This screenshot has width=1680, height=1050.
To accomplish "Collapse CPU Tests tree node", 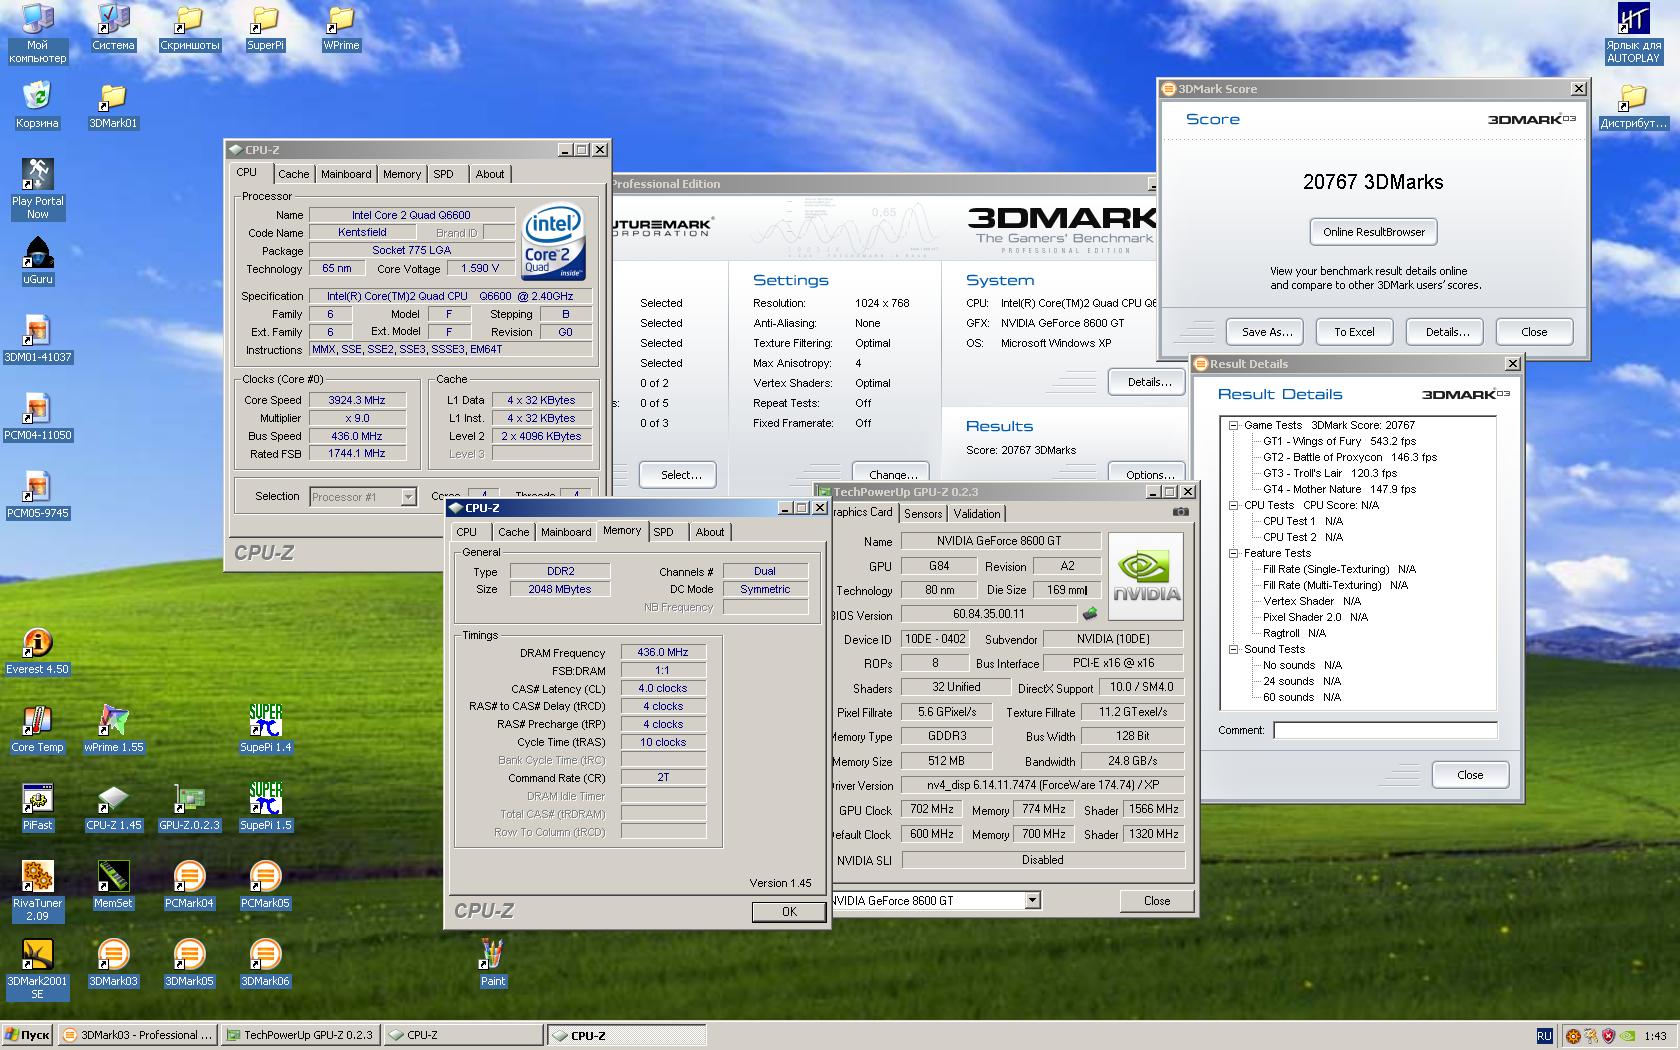I will click(1233, 505).
